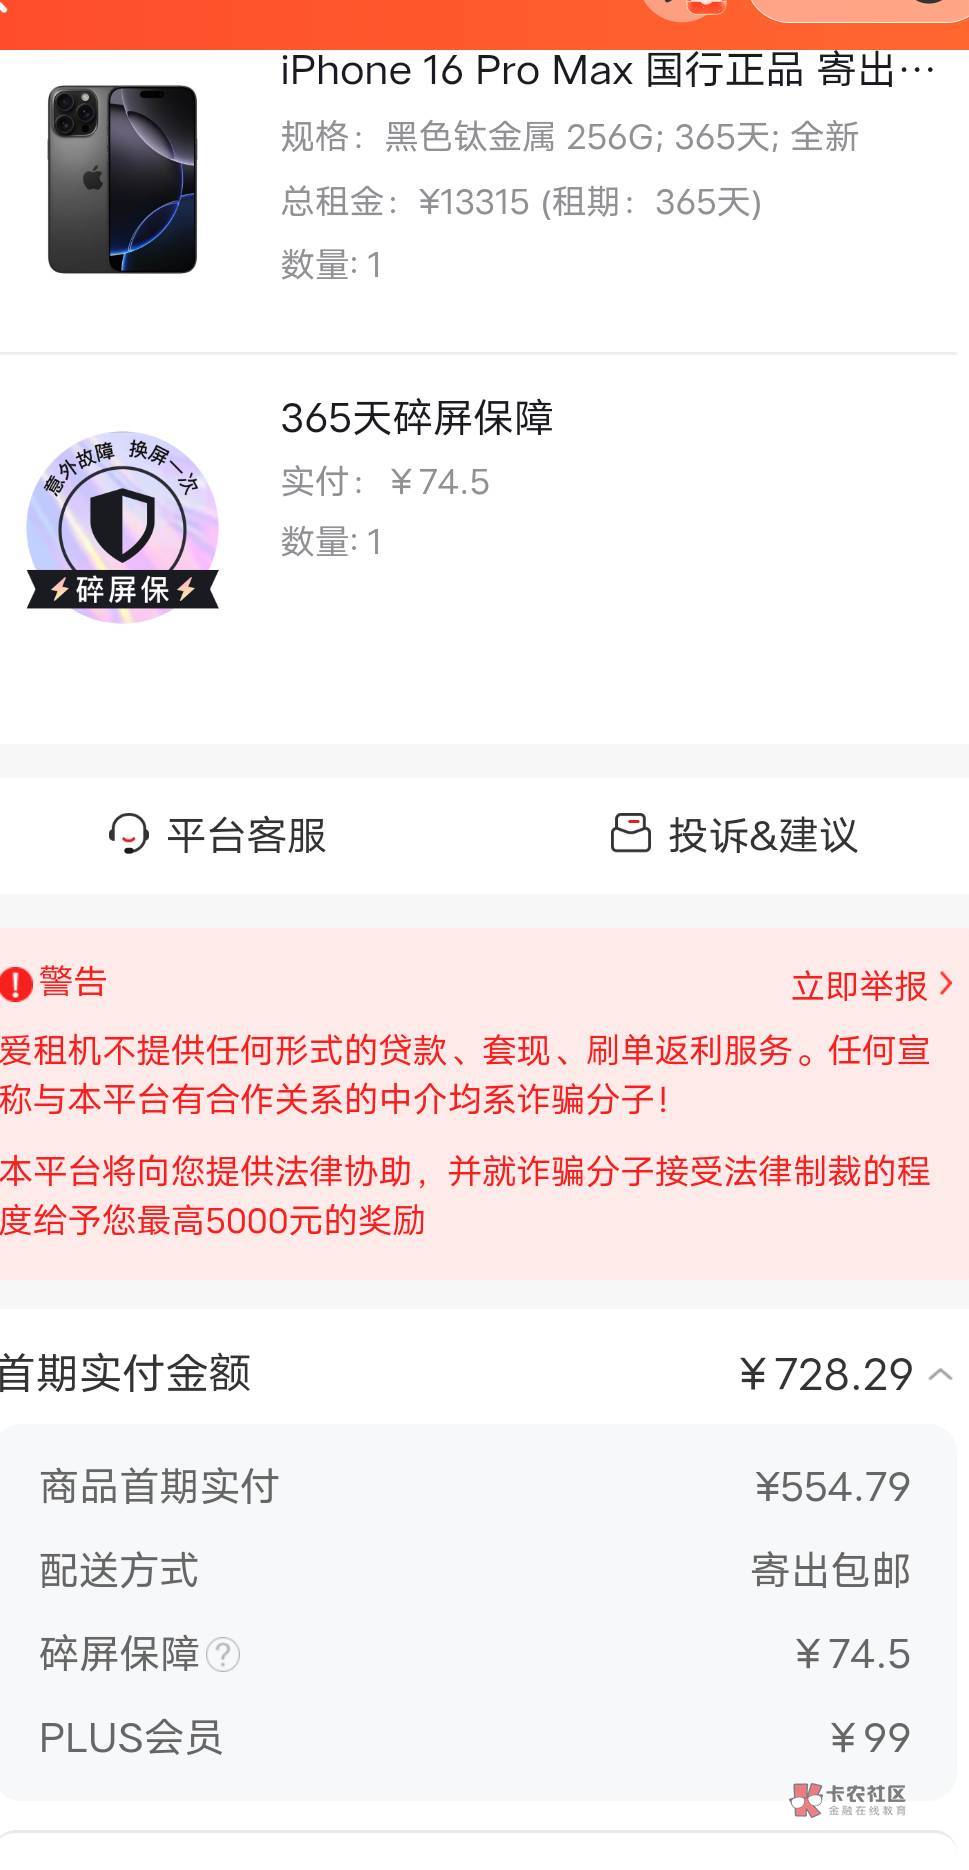Select the PLUS会员 fee row

pyautogui.click(x=476, y=1738)
